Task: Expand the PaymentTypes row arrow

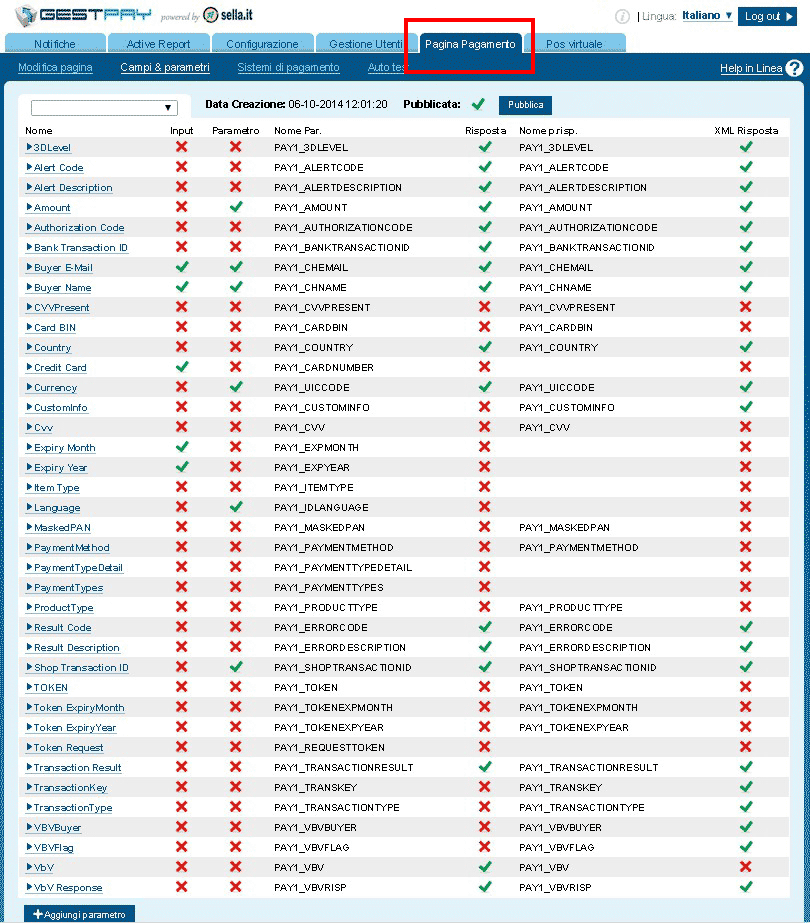Action: coord(29,587)
